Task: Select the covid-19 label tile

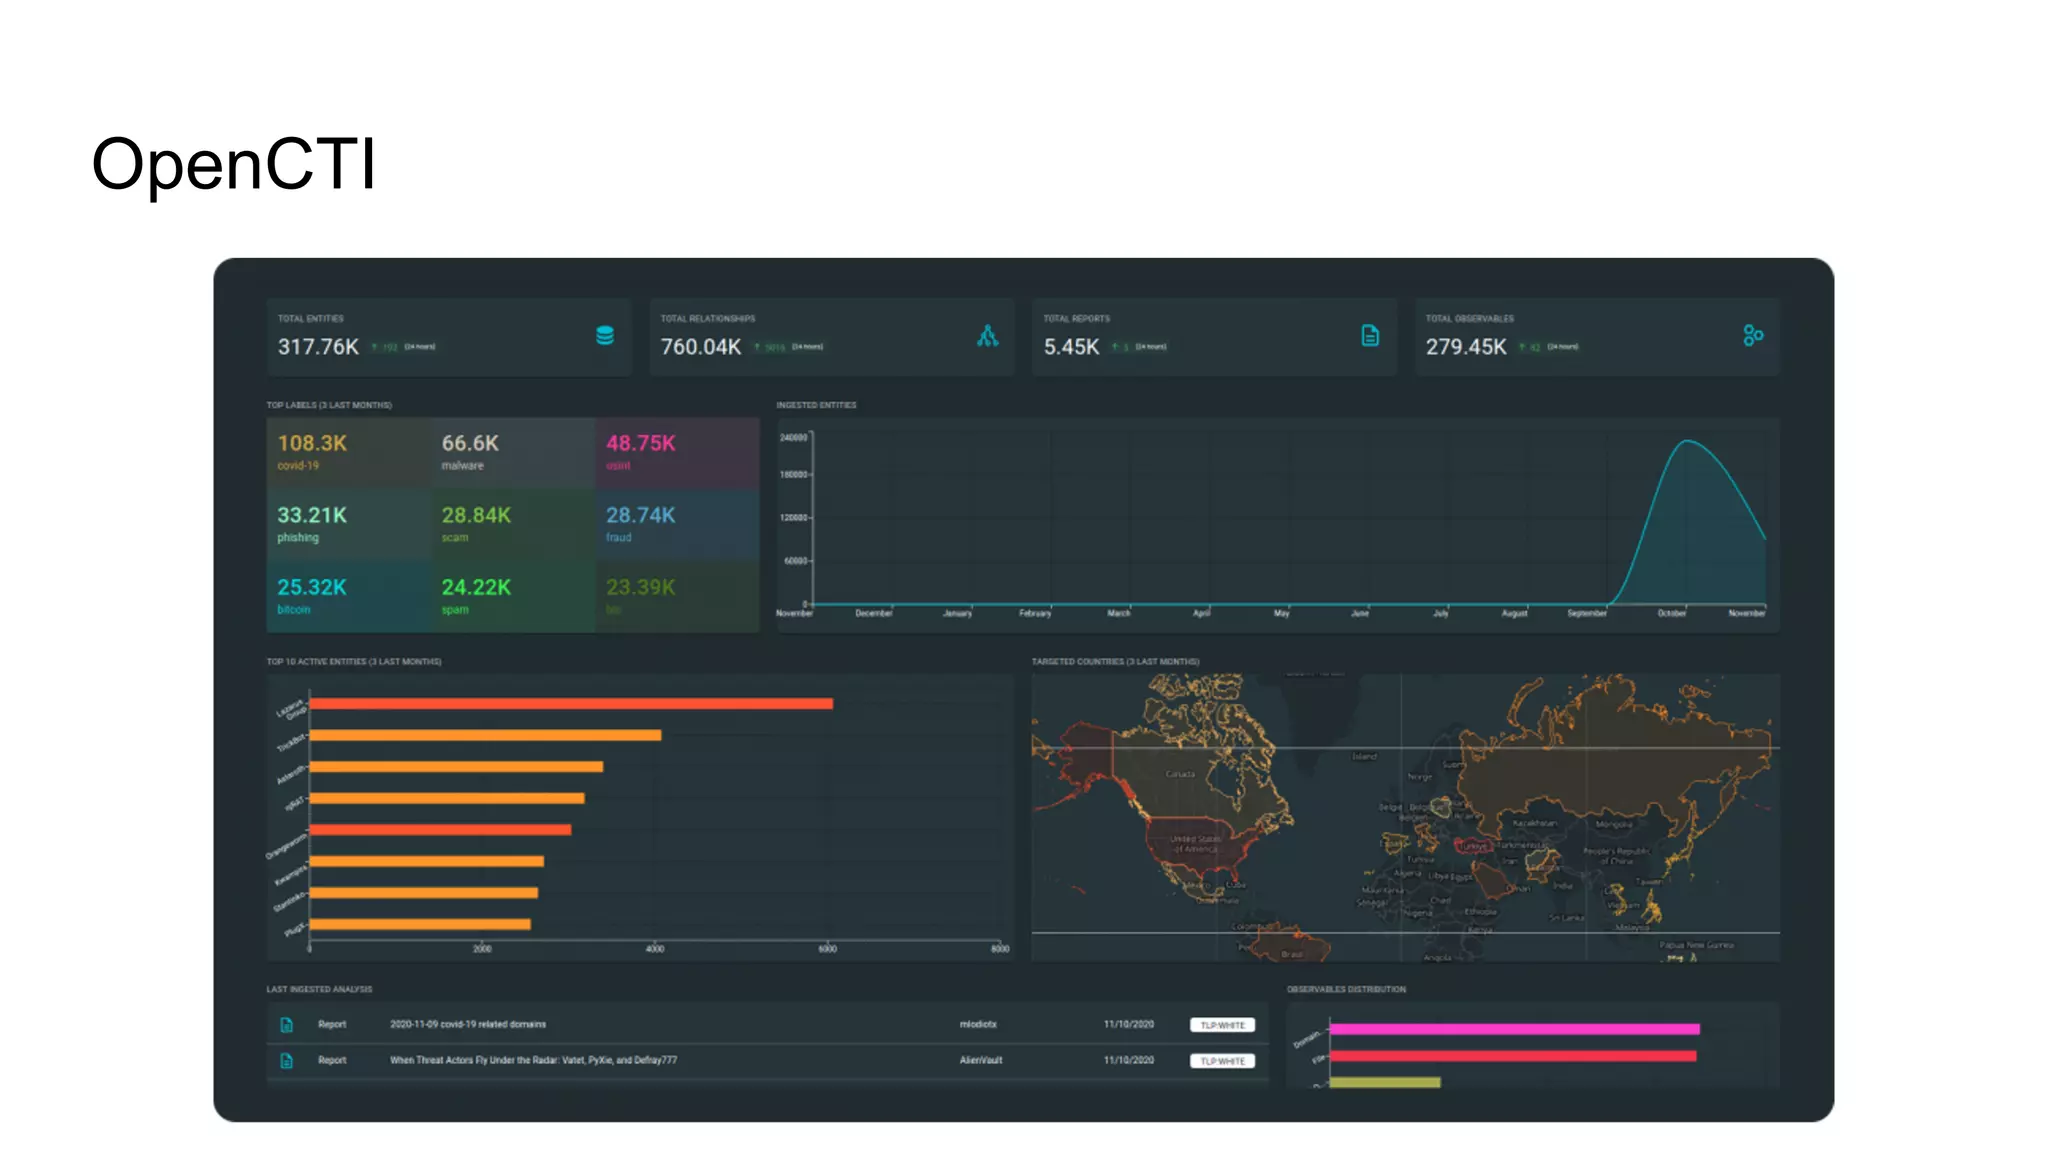Action: click(x=348, y=453)
